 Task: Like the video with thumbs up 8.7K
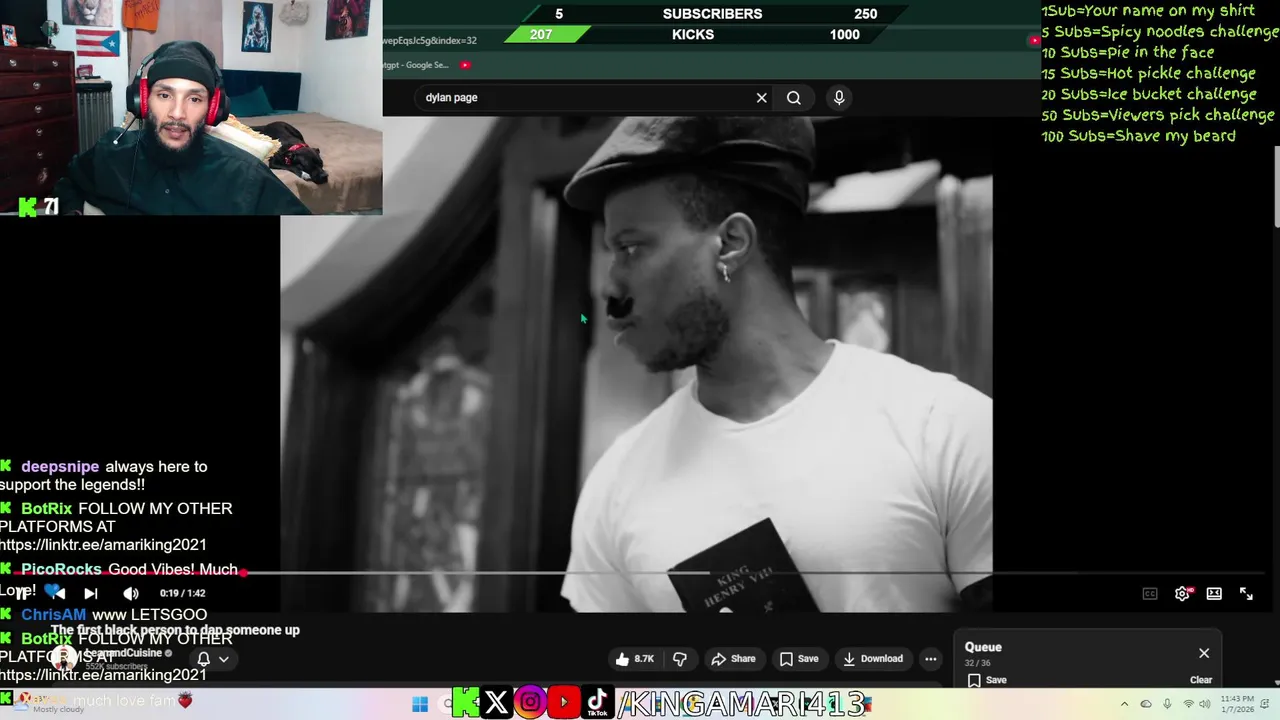634,659
